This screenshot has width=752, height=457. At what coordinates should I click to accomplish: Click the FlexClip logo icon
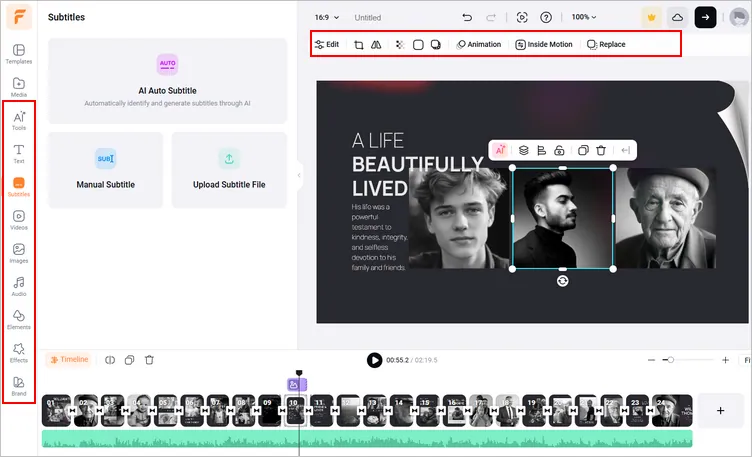pos(19,17)
